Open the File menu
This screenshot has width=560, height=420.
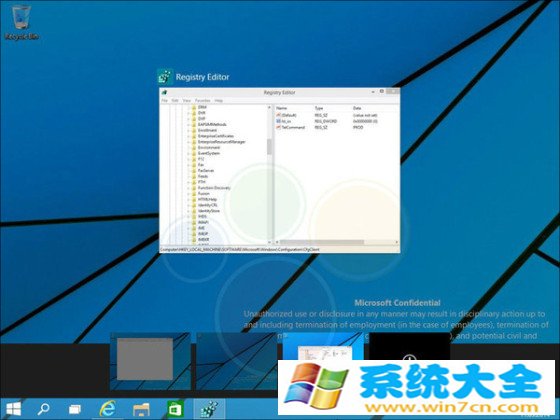coord(165,101)
